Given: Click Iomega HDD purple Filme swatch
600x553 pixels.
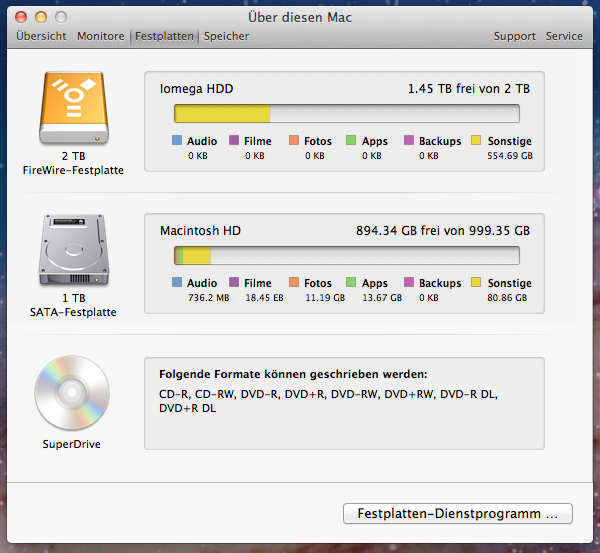Looking at the screenshot, I should click(x=234, y=140).
